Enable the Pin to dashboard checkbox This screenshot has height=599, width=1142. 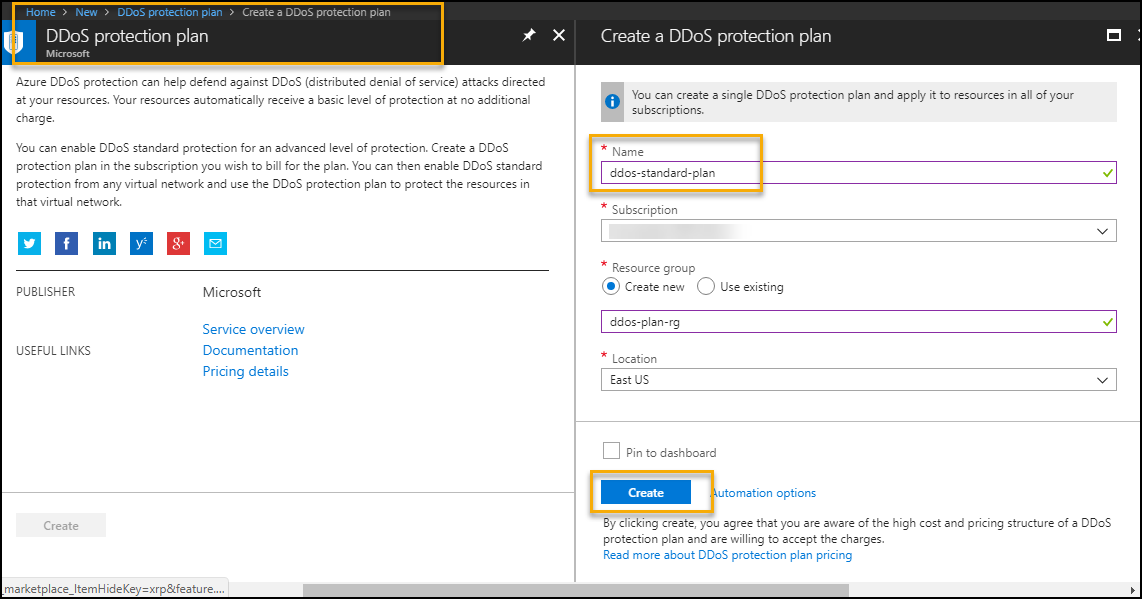tap(612, 450)
